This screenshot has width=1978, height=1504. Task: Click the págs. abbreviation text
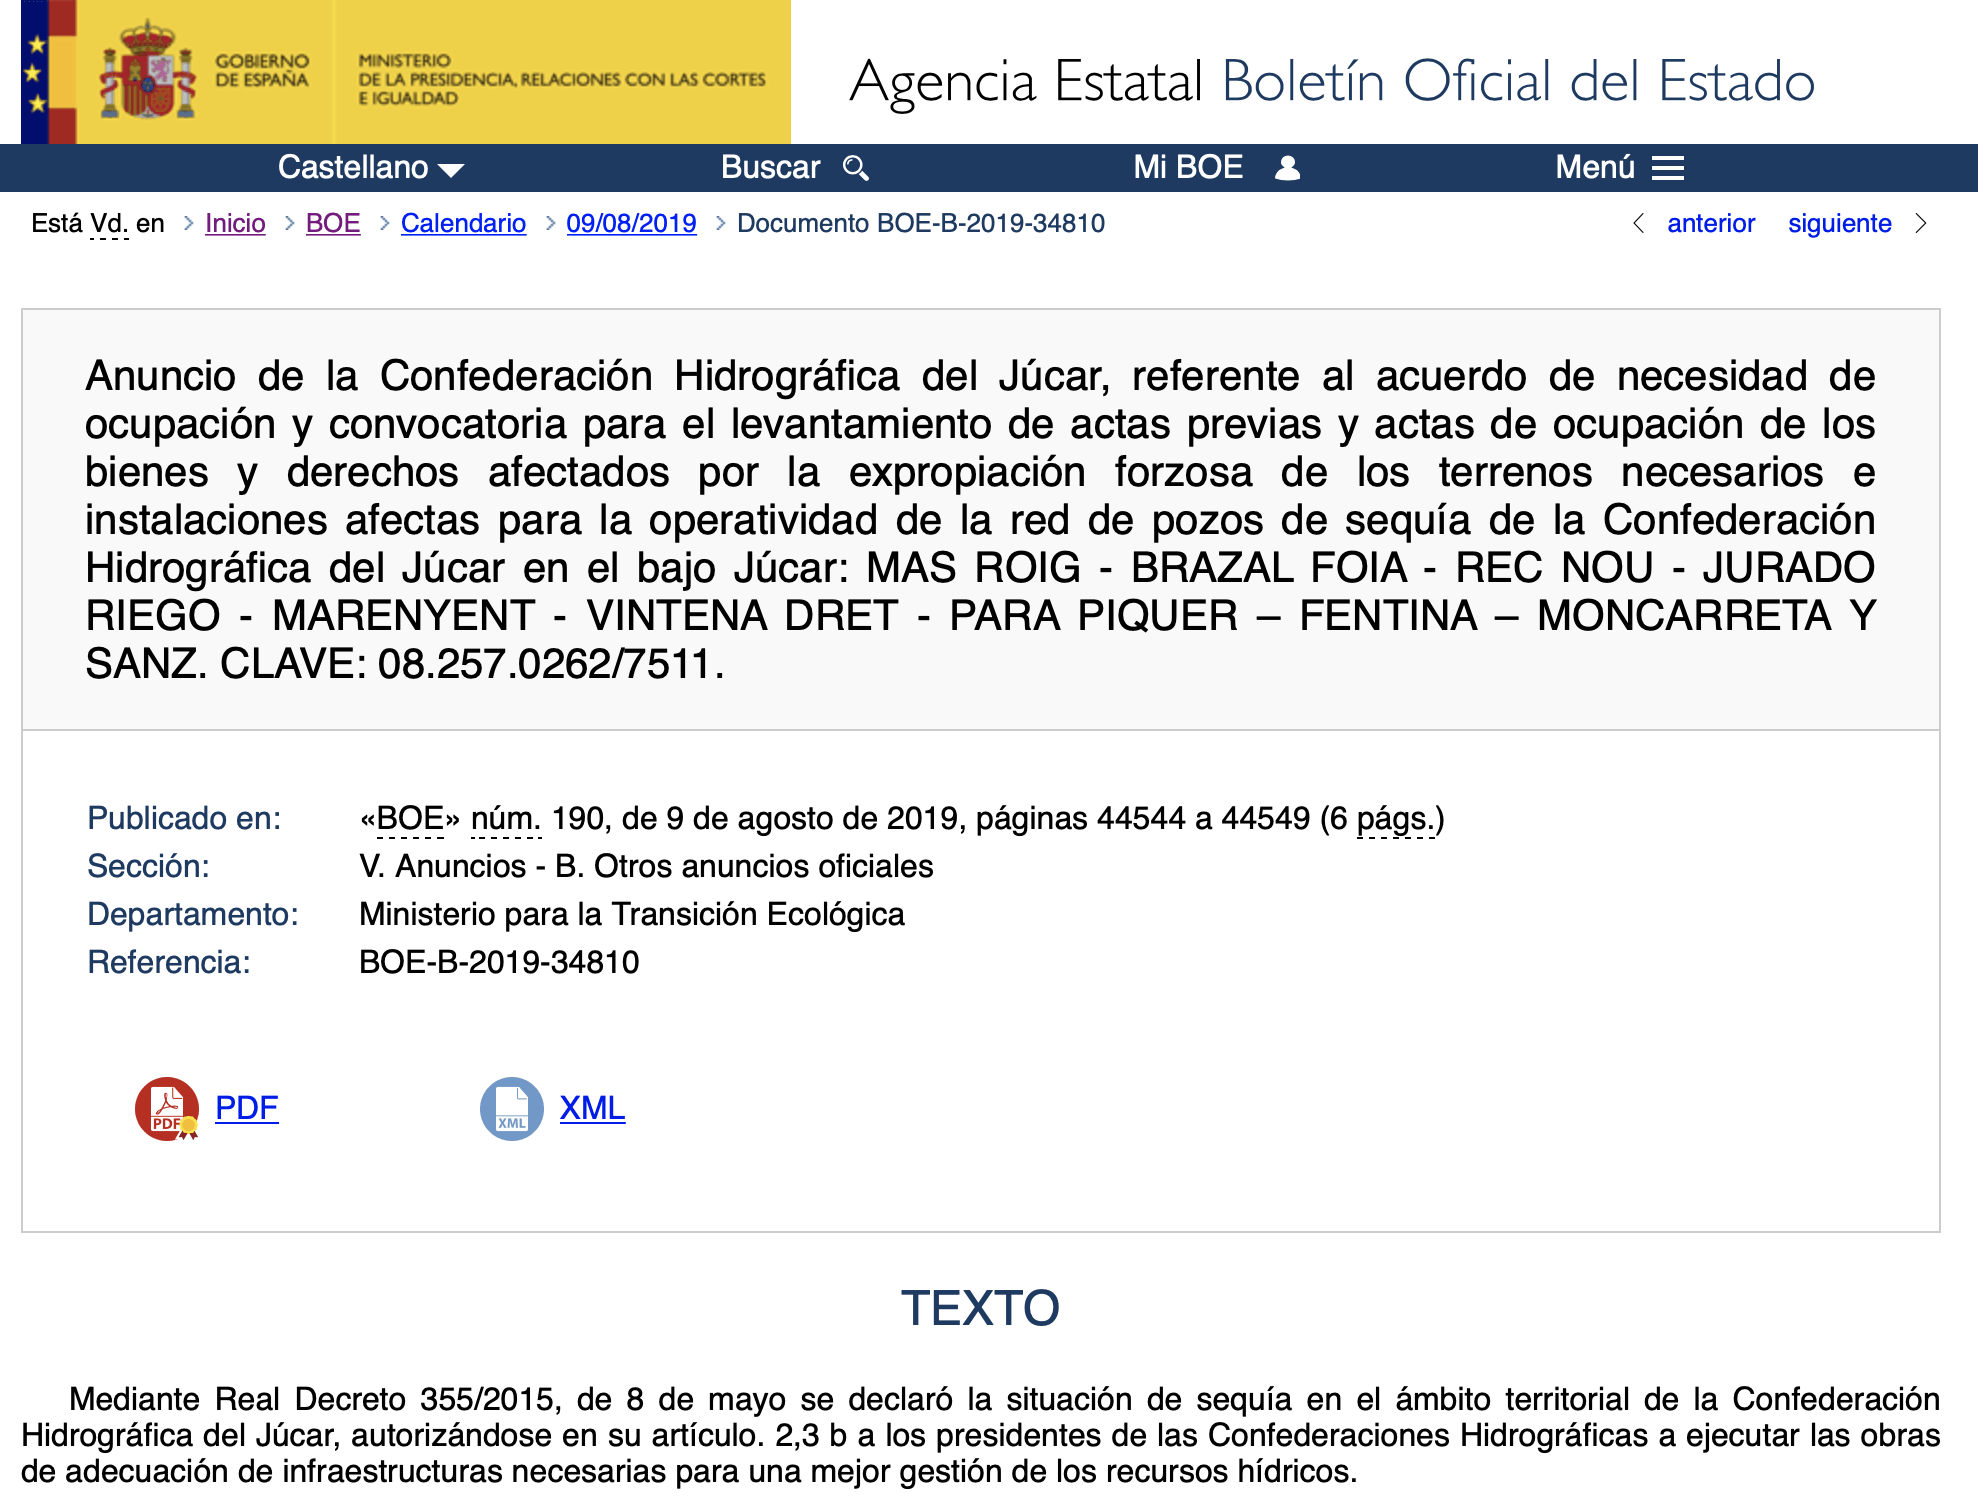tap(1396, 818)
